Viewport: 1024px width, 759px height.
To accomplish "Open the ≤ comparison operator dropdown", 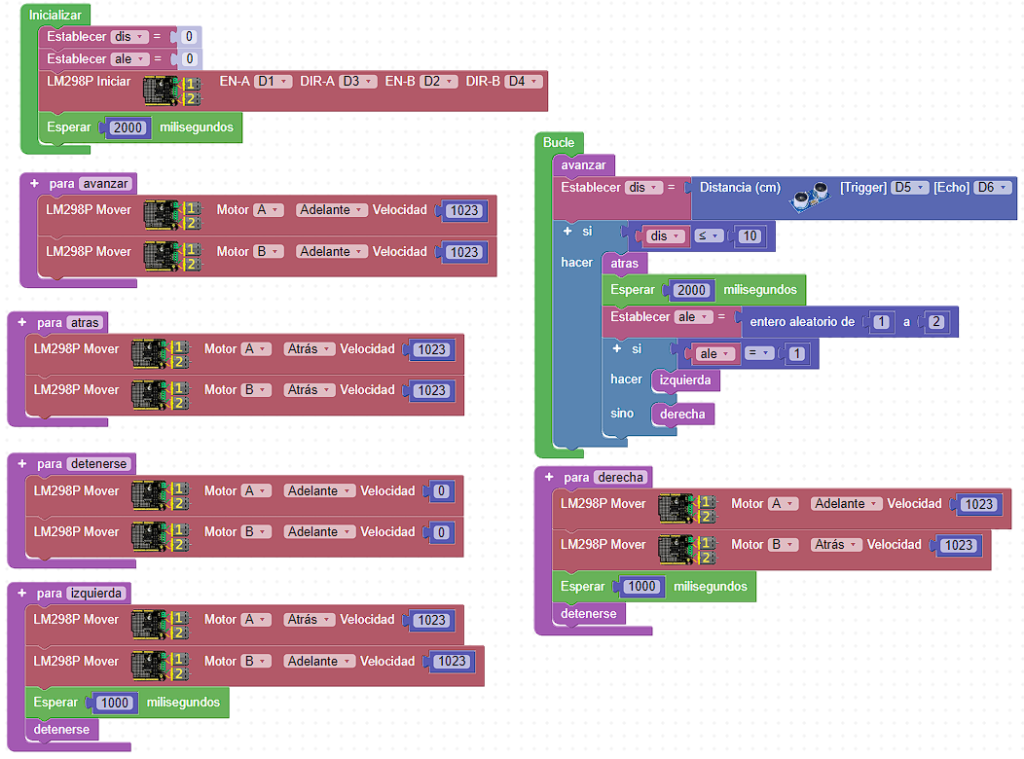I will (x=709, y=236).
